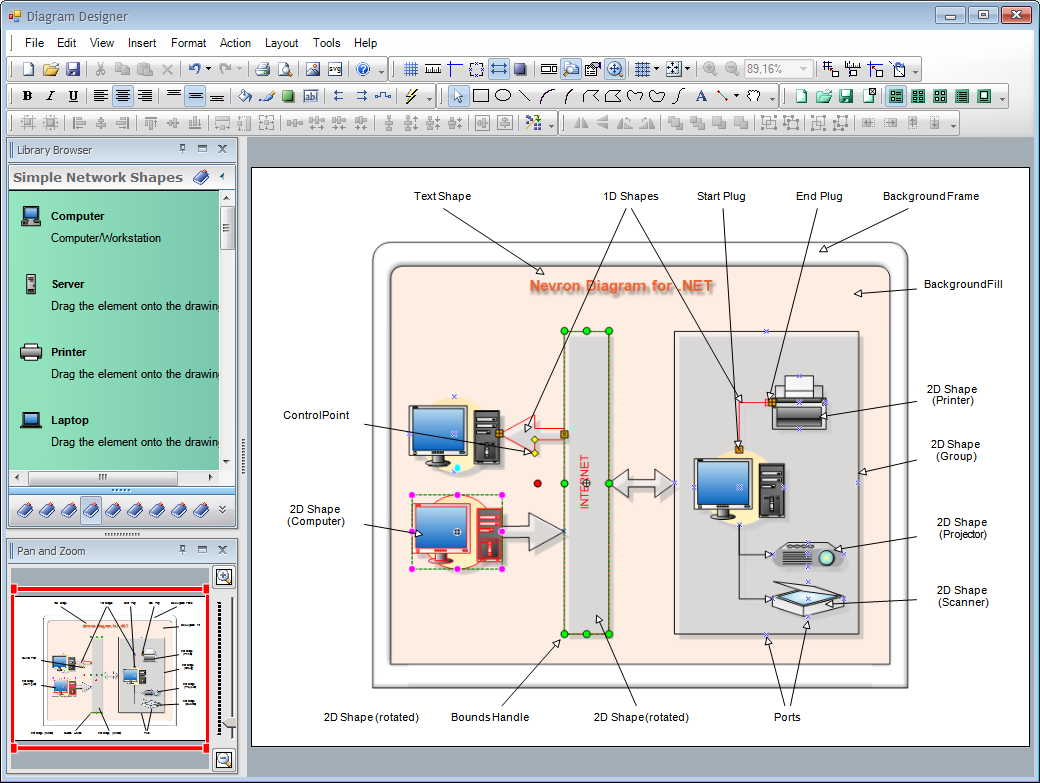The height and width of the screenshot is (783, 1040).
Task: Open the Layout menu
Action: pyautogui.click(x=281, y=43)
